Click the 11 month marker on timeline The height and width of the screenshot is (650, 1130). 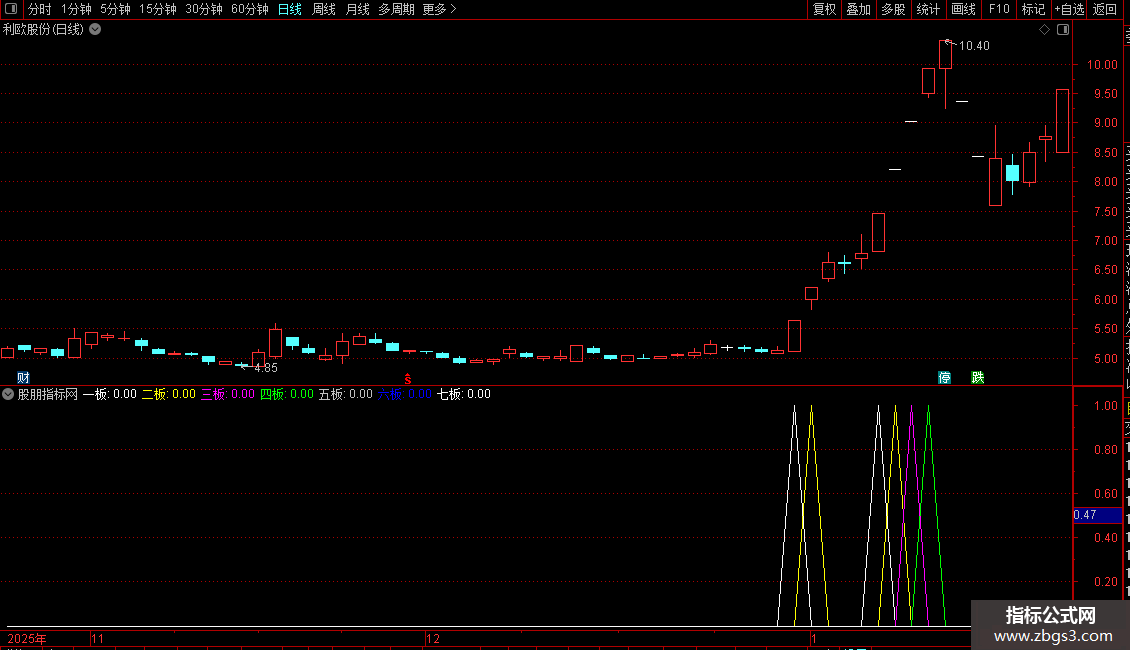(97, 639)
